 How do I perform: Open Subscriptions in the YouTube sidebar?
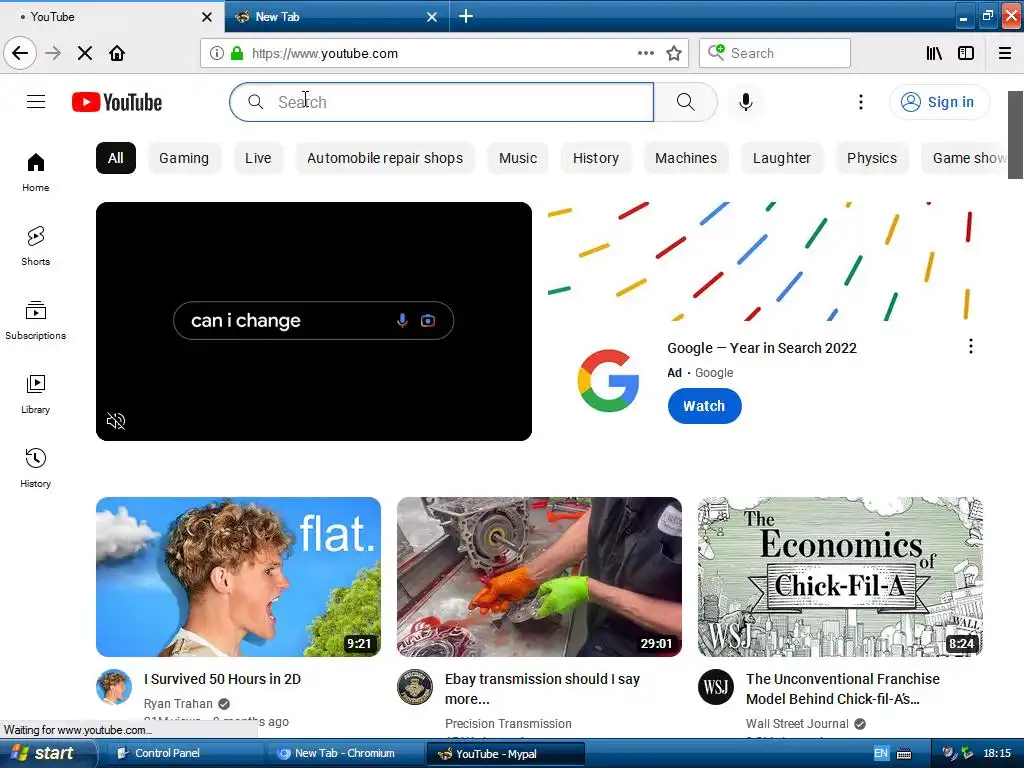coord(35,320)
